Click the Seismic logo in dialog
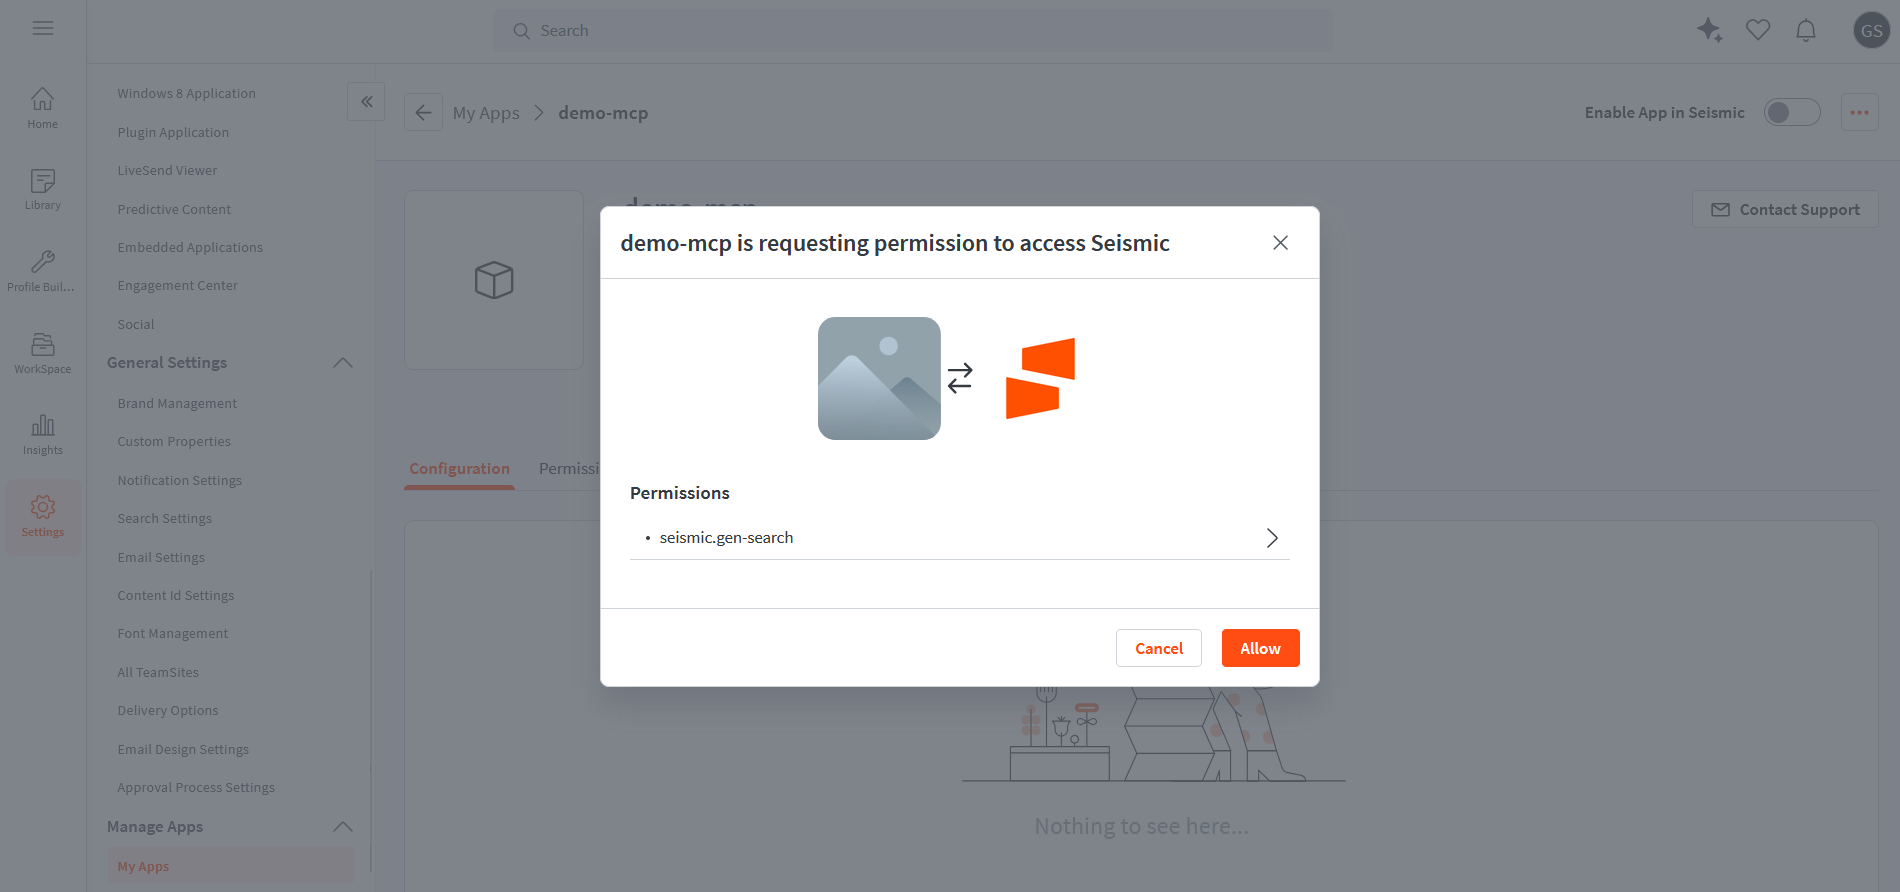This screenshot has height=892, width=1900. pyautogui.click(x=1040, y=378)
